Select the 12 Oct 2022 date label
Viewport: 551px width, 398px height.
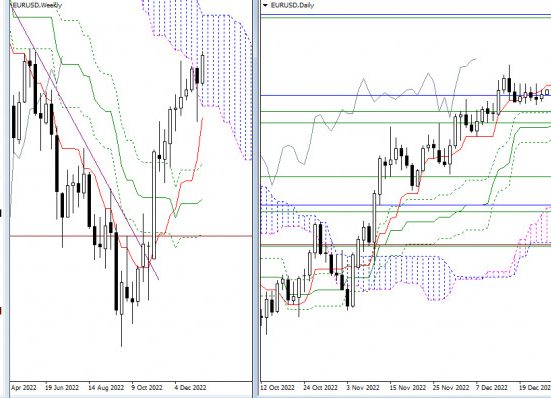[278, 387]
